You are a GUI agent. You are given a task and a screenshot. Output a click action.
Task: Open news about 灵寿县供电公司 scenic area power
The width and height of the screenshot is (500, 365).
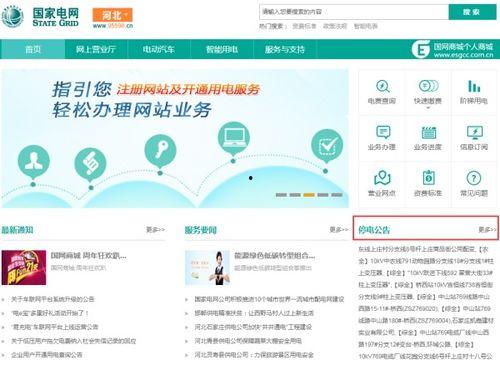click(254, 355)
